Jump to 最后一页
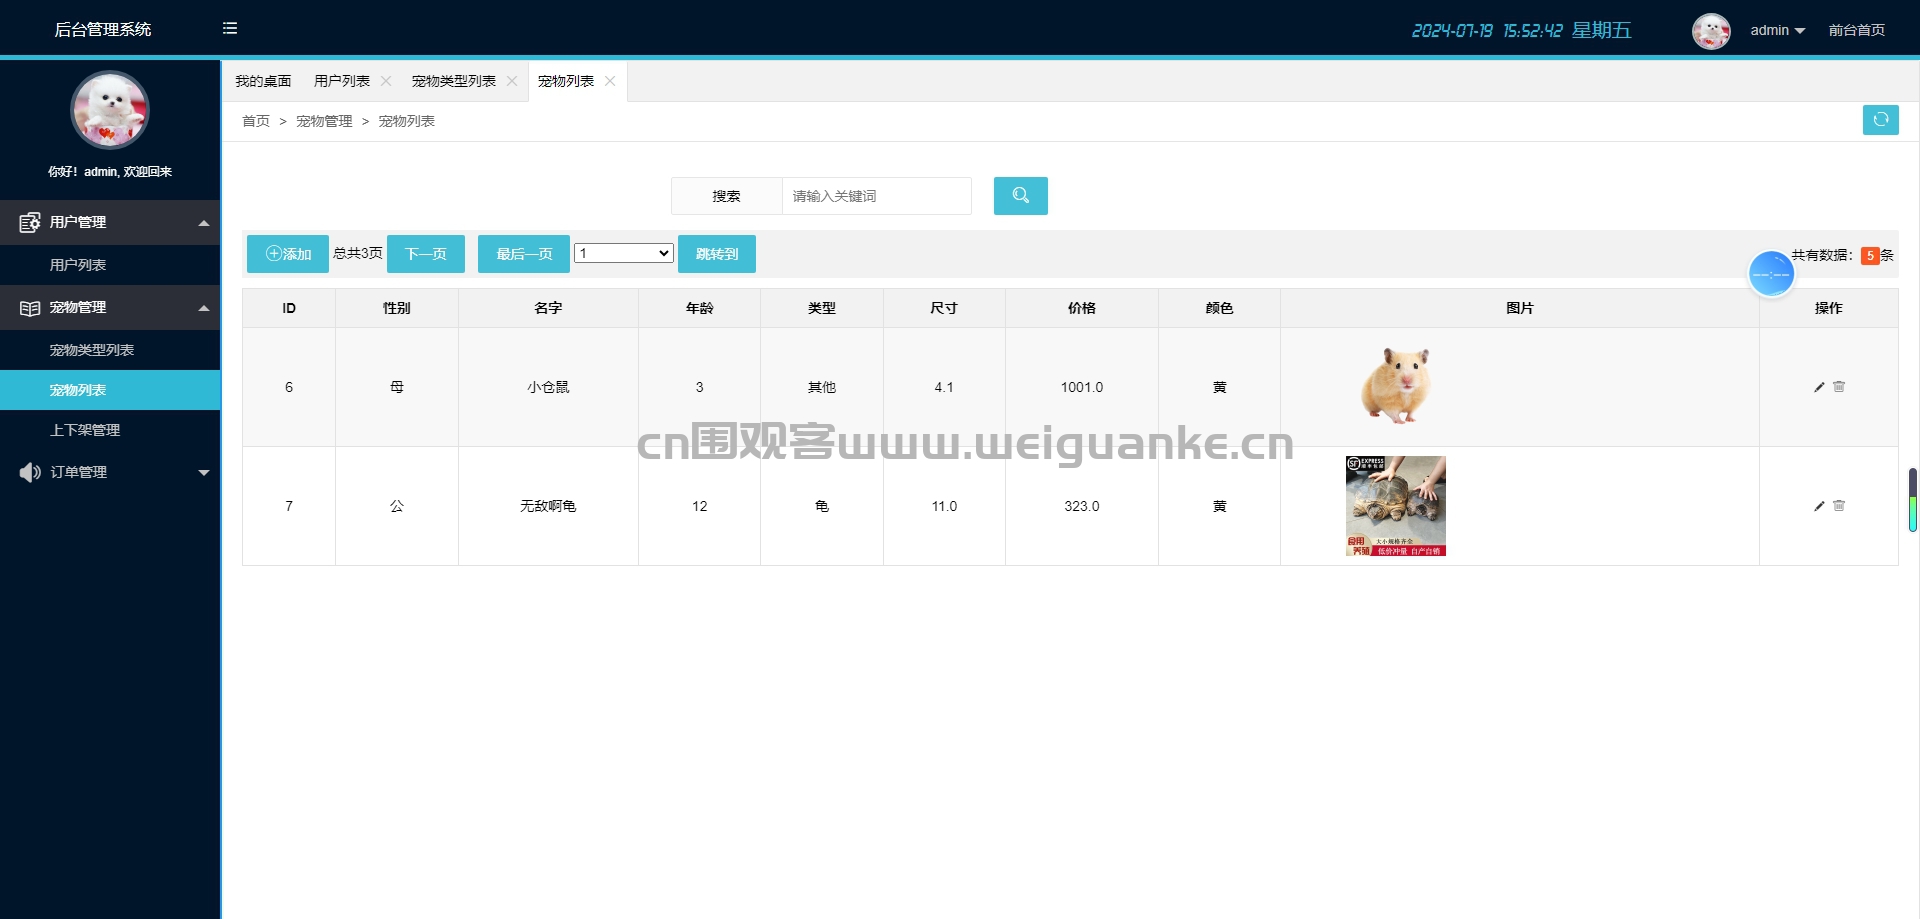Image resolution: width=1920 pixels, height=919 pixels. point(524,254)
